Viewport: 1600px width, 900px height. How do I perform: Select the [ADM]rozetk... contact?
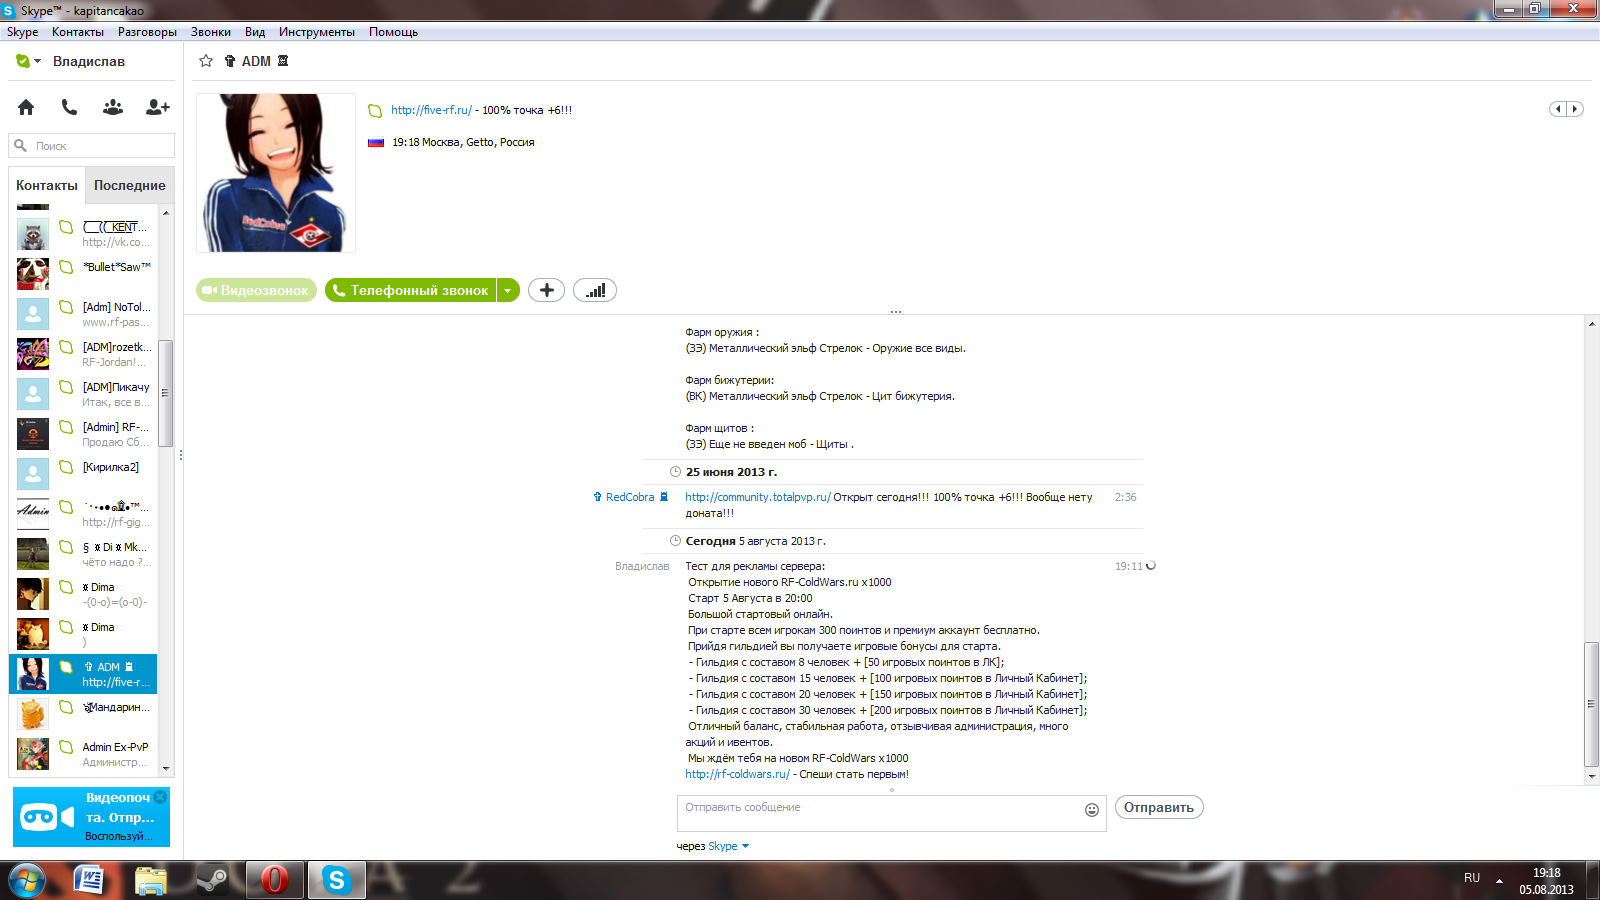click(83, 354)
